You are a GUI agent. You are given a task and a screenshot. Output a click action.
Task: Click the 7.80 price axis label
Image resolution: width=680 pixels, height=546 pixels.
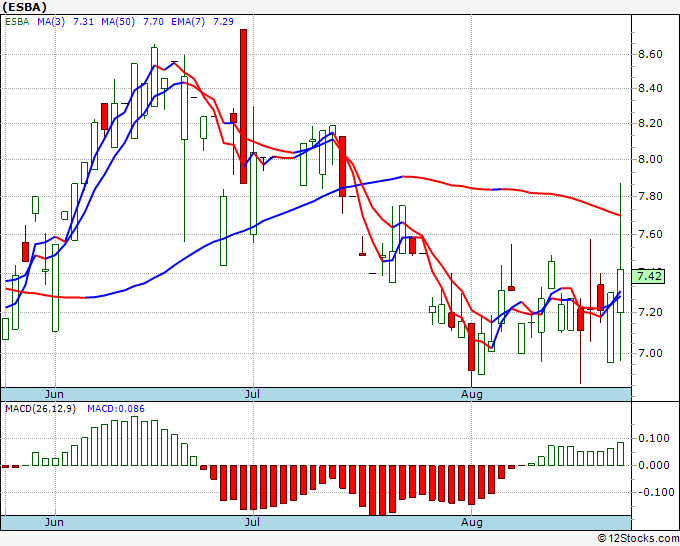point(651,196)
